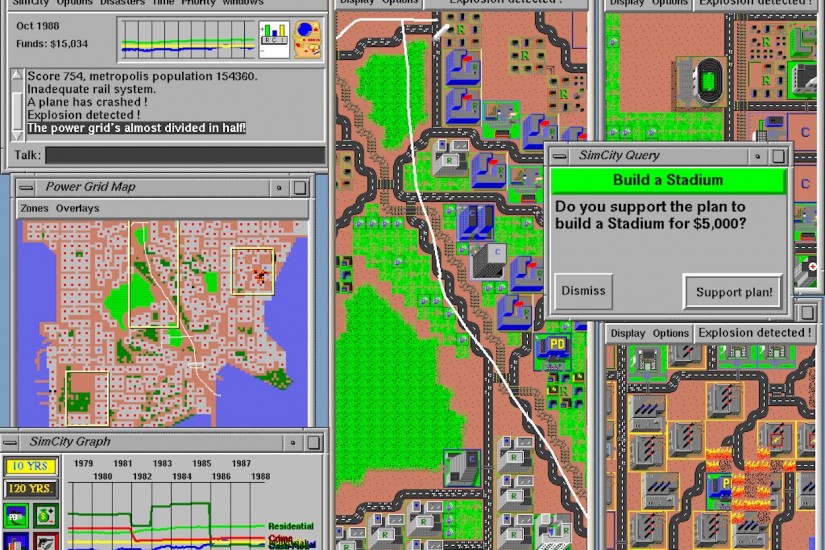This screenshot has width=825, height=550.
Task: Open the SimCity Query window menu button
Action: click(x=560, y=156)
